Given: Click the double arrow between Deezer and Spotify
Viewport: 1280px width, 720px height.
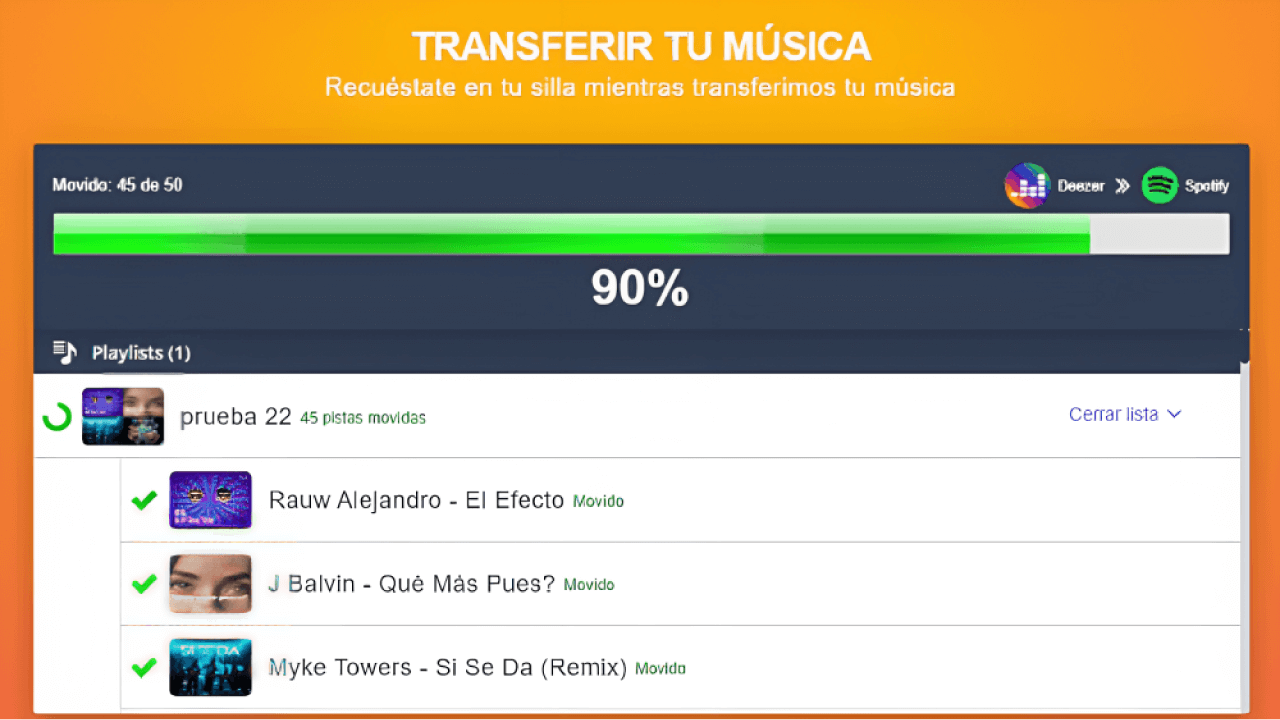Looking at the screenshot, I should coord(1122,186).
